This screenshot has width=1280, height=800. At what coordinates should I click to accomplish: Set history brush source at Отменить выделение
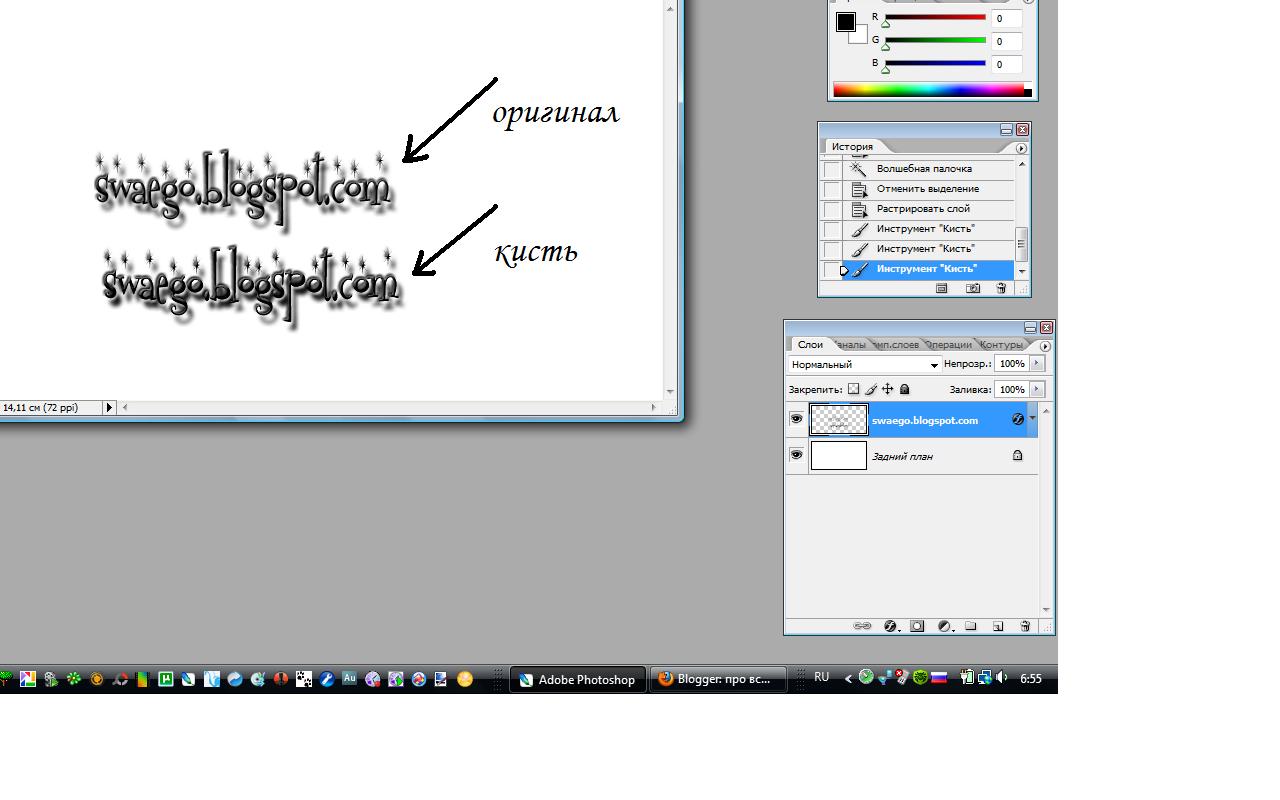[831, 189]
